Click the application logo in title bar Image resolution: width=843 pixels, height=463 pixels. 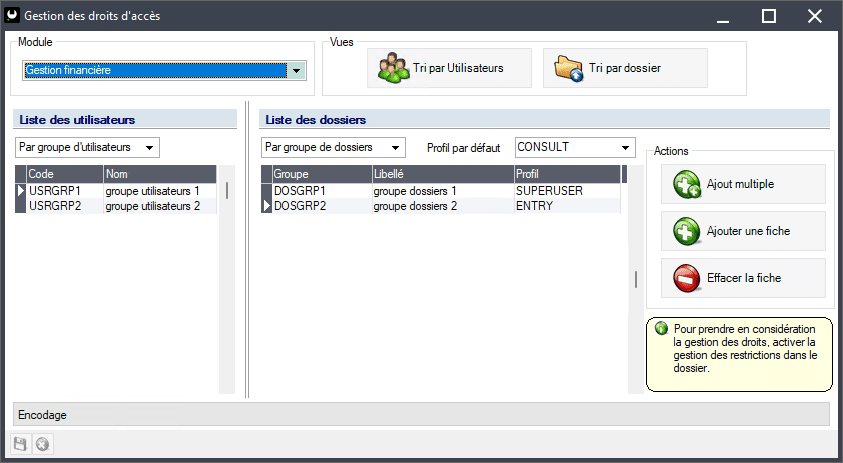(12, 16)
